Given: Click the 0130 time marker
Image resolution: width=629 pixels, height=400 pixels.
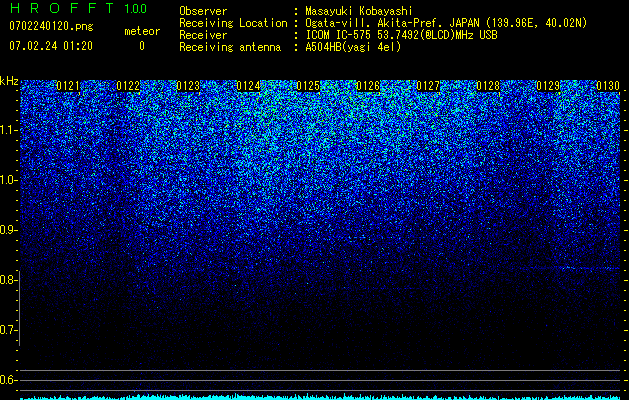Looking at the screenshot, I should (x=608, y=86).
